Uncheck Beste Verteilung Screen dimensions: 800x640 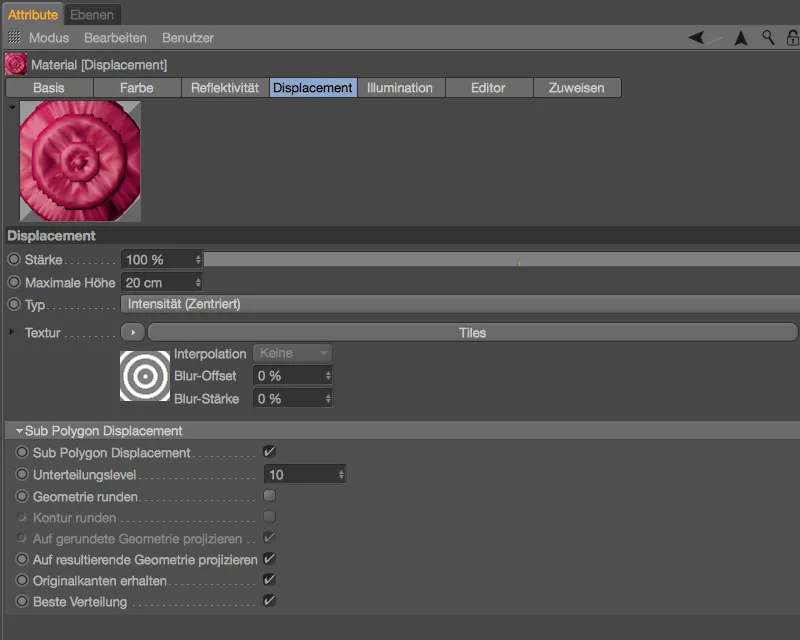(266, 600)
